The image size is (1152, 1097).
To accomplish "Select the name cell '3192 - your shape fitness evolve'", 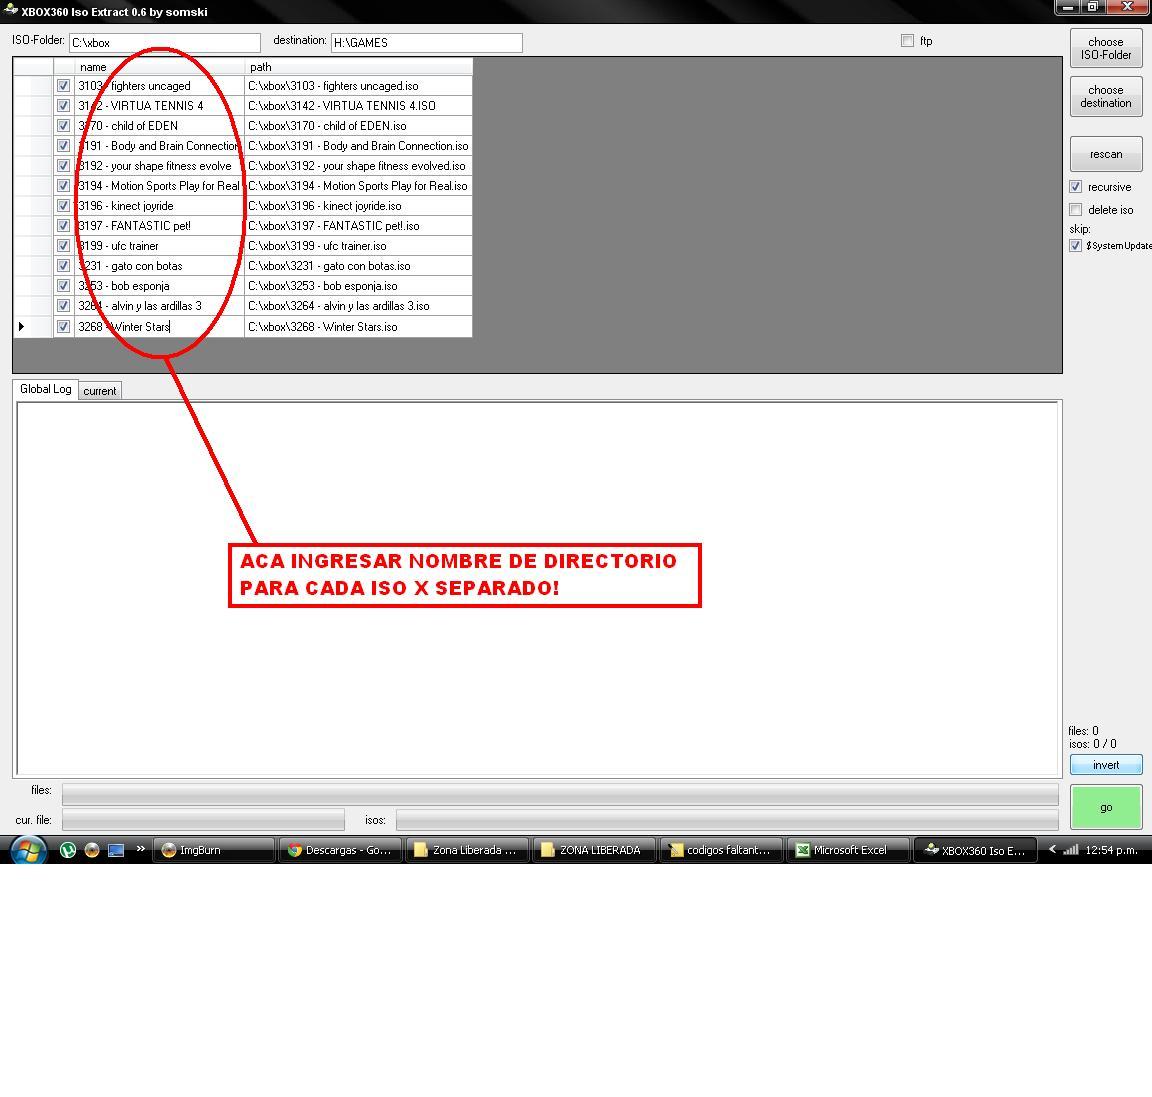I will coord(159,165).
